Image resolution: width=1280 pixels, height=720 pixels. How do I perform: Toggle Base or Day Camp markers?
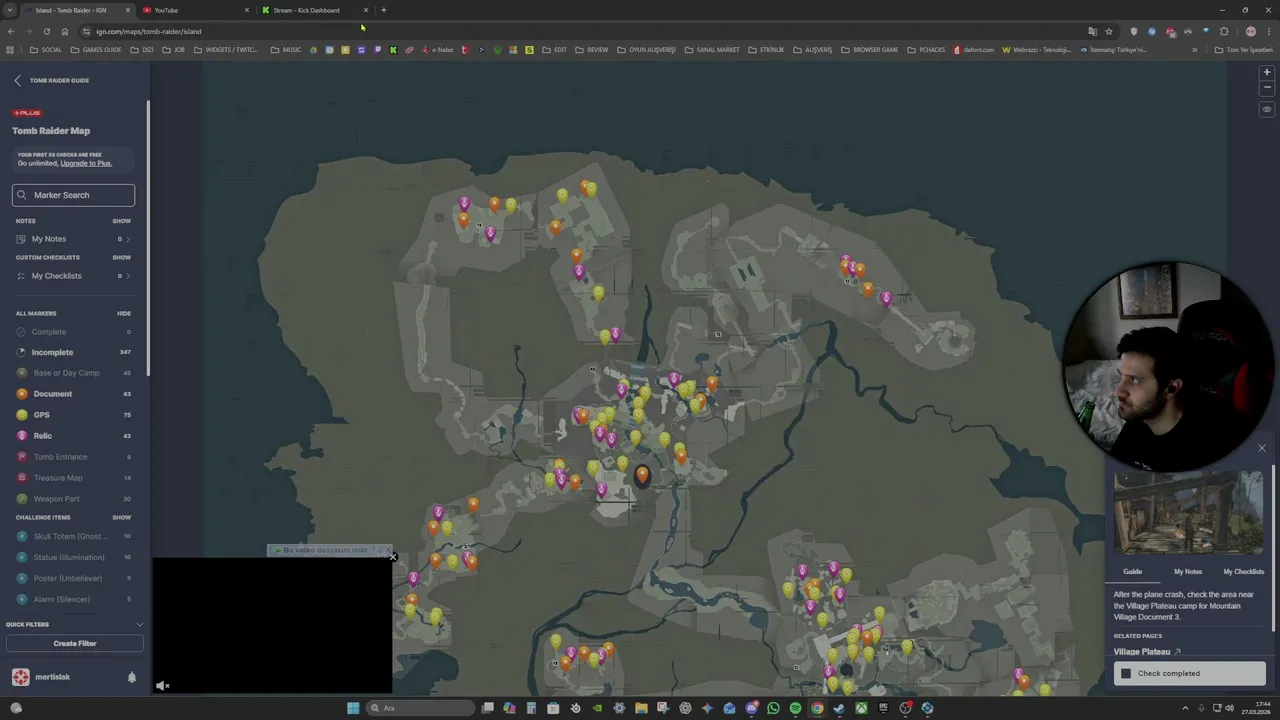[73, 373]
